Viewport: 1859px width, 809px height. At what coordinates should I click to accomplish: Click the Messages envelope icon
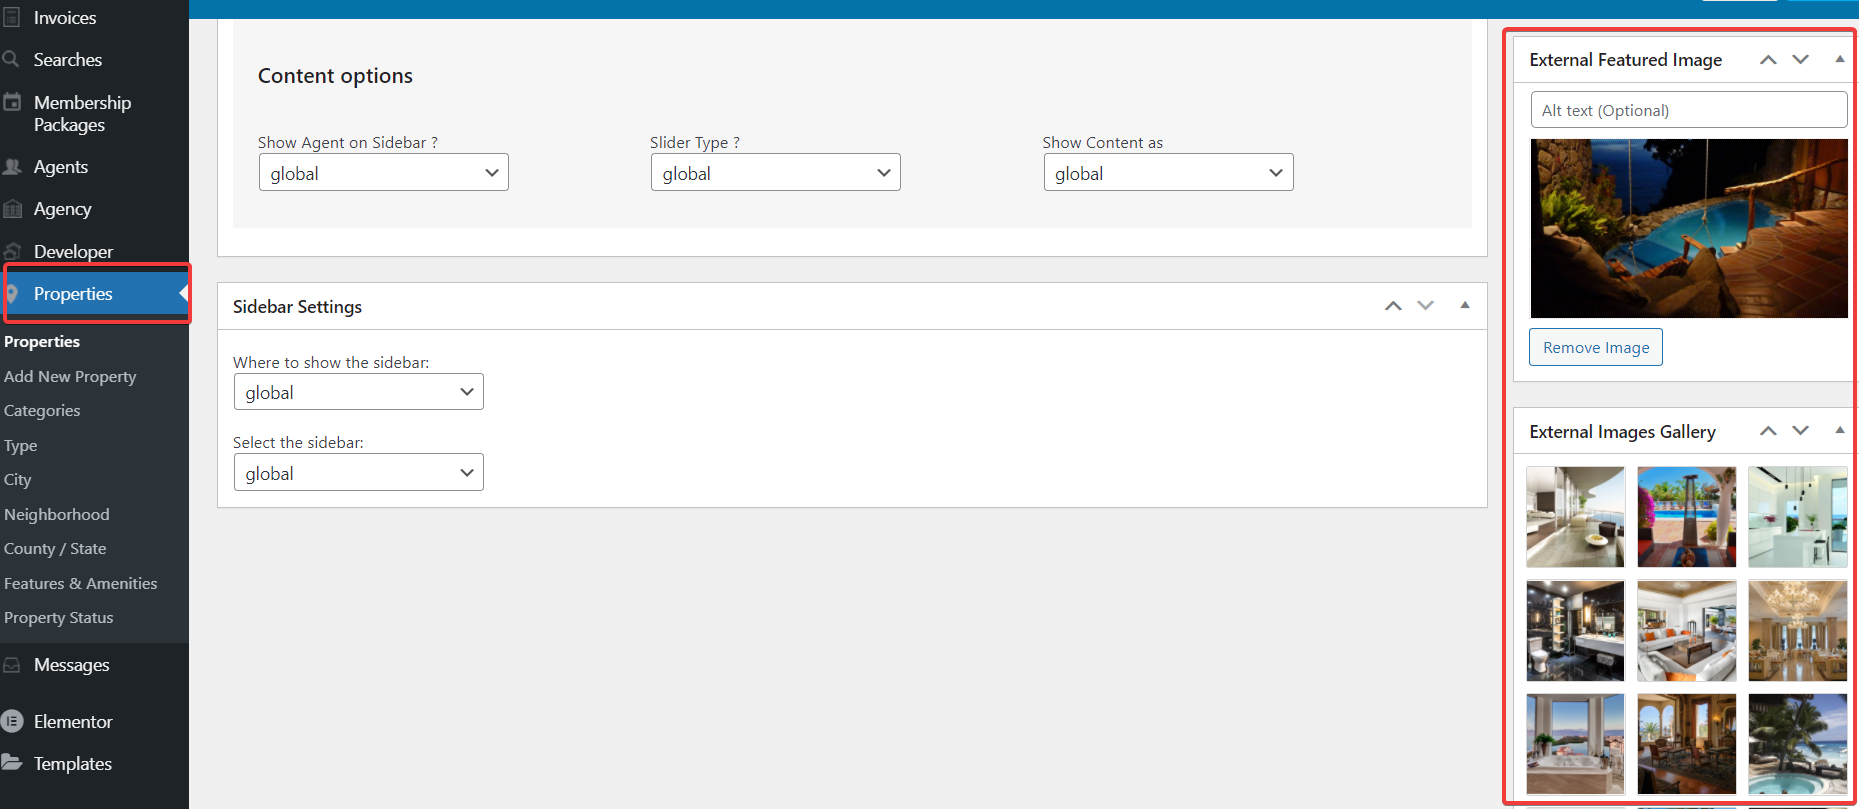[x=12, y=665]
